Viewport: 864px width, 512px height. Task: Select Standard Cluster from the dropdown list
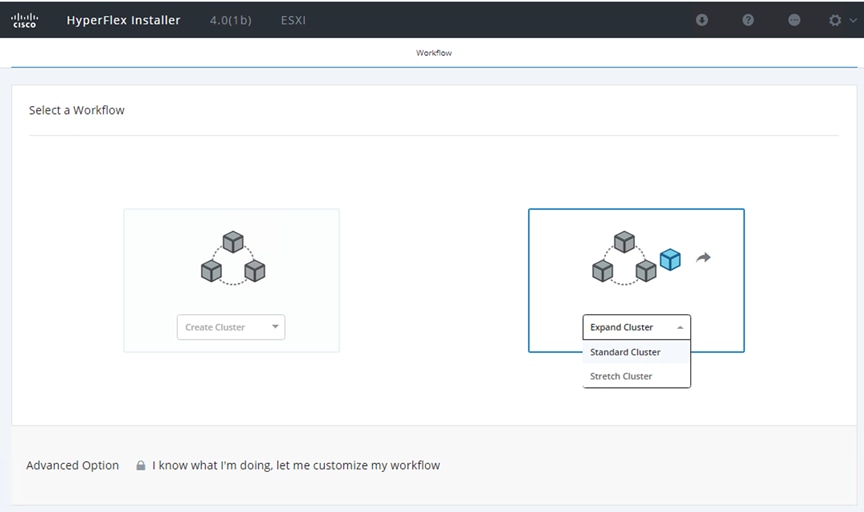pos(636,352)
